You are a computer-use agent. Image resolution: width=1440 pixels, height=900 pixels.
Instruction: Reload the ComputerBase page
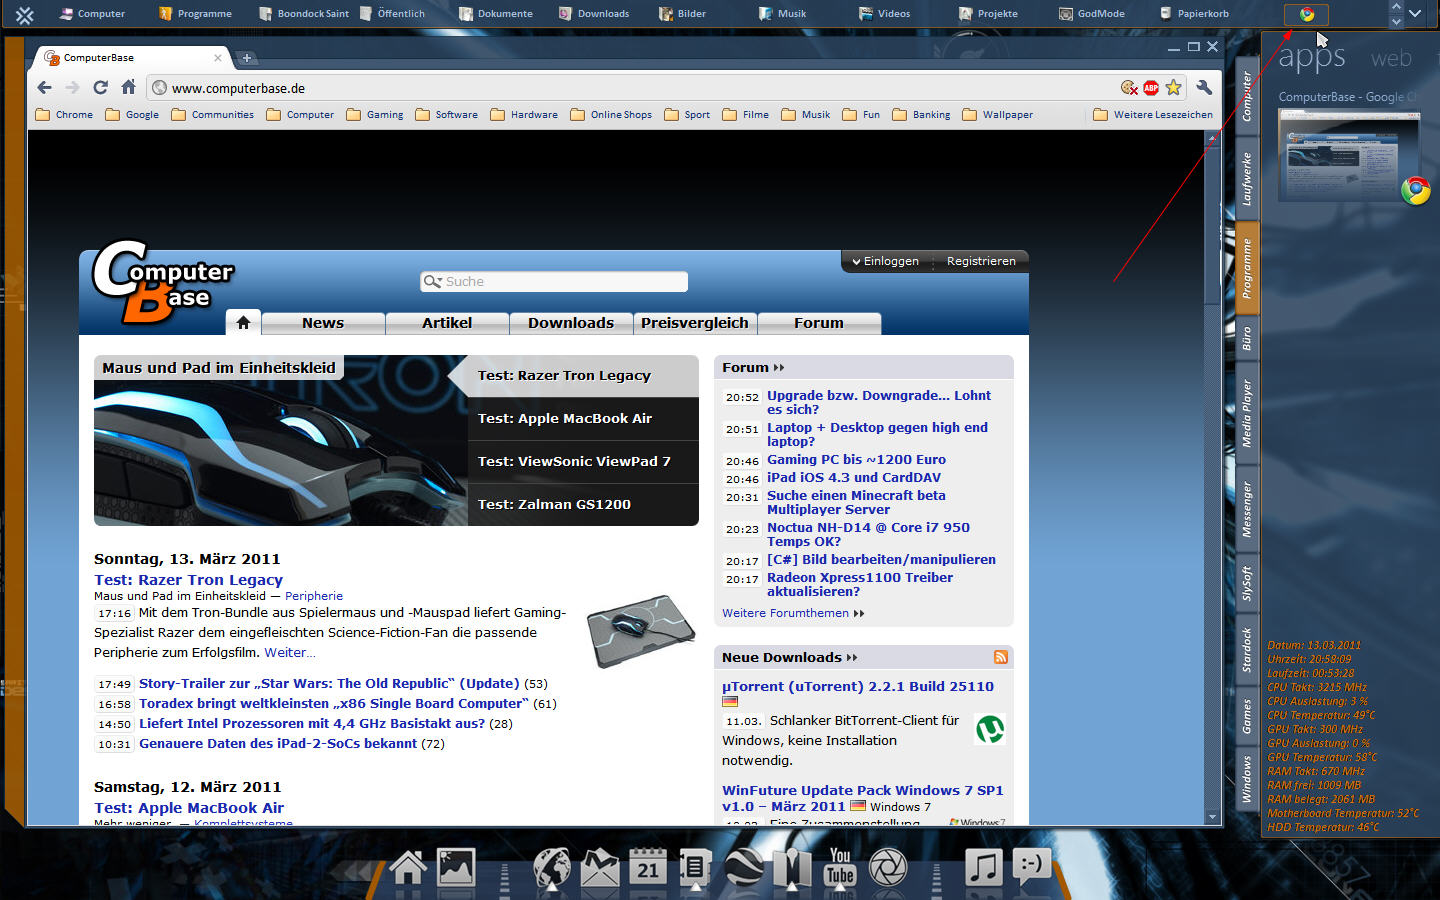point(100,88)
